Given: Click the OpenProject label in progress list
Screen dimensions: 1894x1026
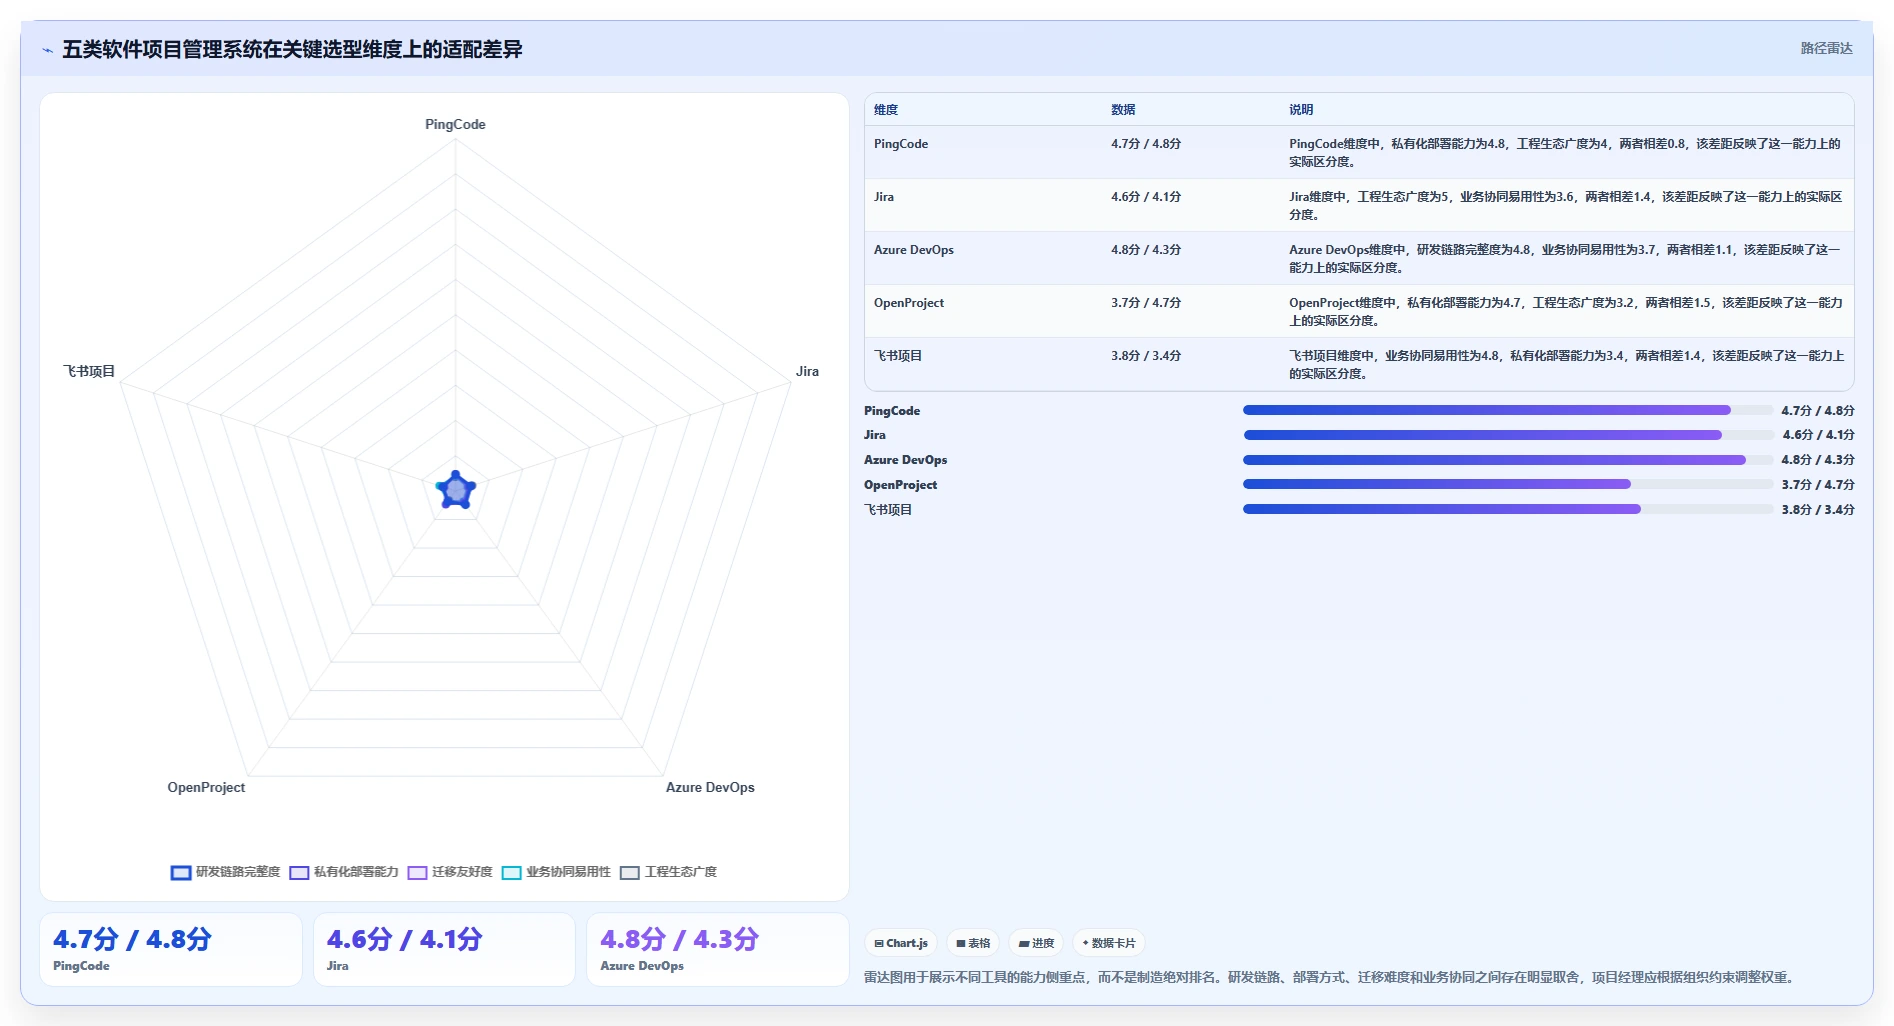Looking at the screenshot, I should click(900, 485).
